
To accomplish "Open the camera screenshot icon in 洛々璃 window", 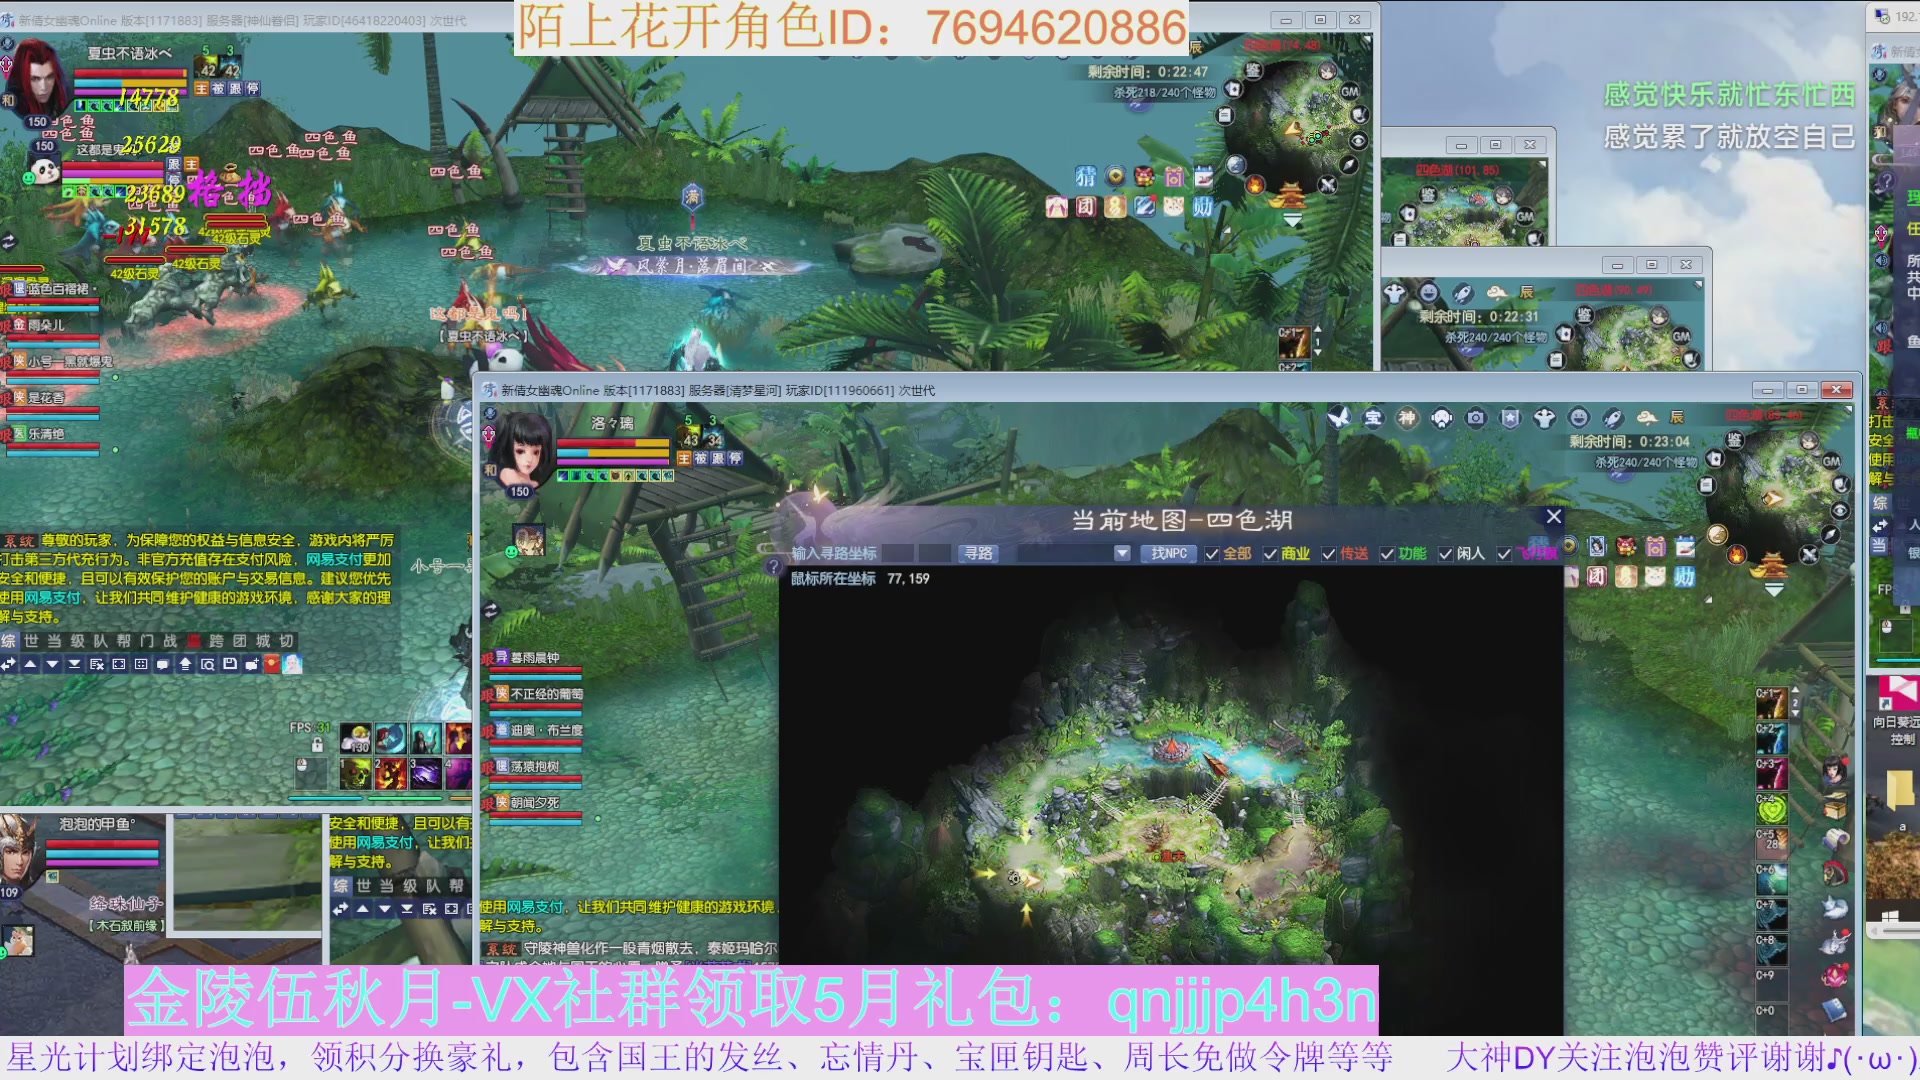I will pyautogui.click(x=1476, y=418).
